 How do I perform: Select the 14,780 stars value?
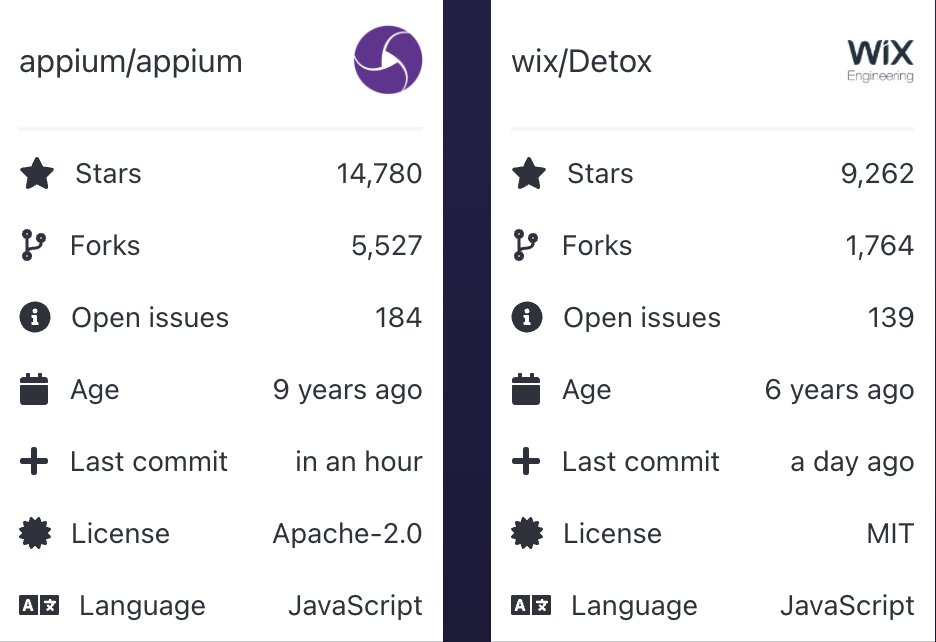379,174
